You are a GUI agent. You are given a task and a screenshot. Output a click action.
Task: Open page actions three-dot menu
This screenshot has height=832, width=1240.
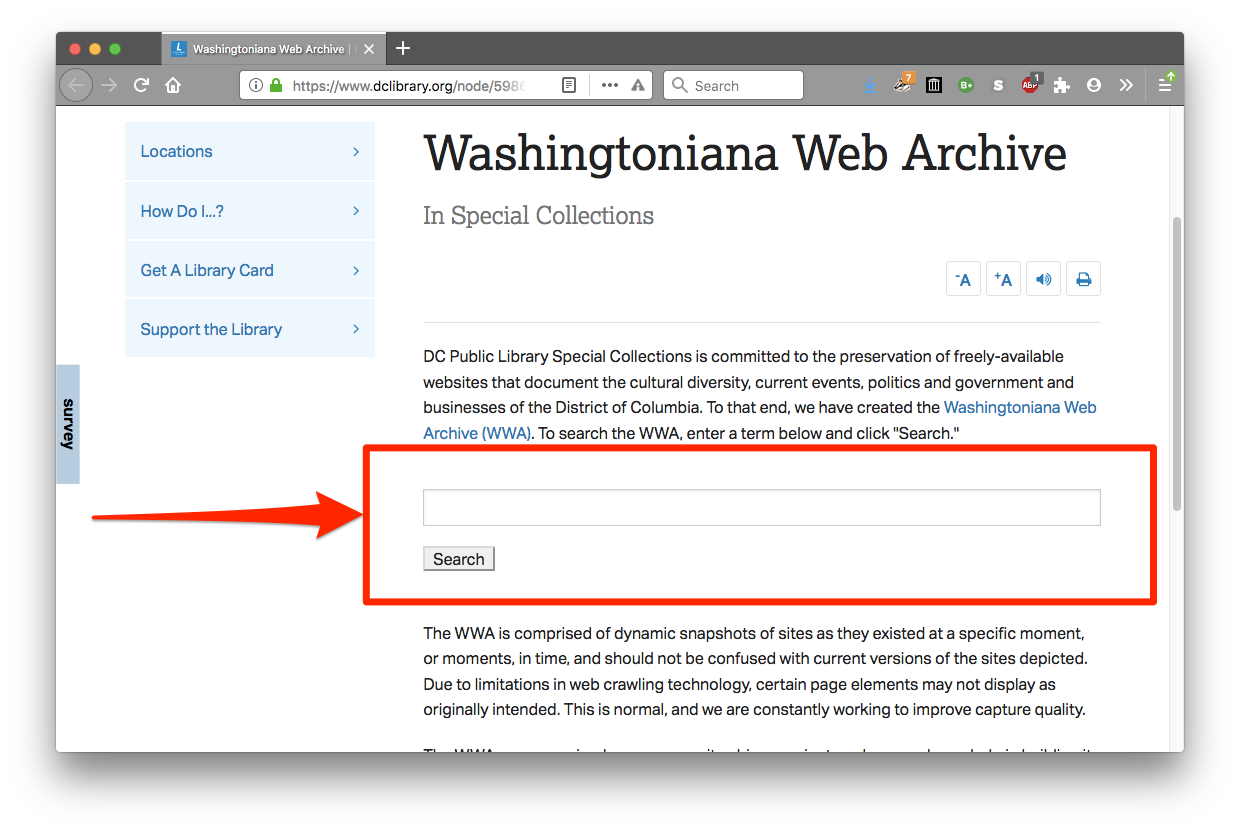(610, 86)
